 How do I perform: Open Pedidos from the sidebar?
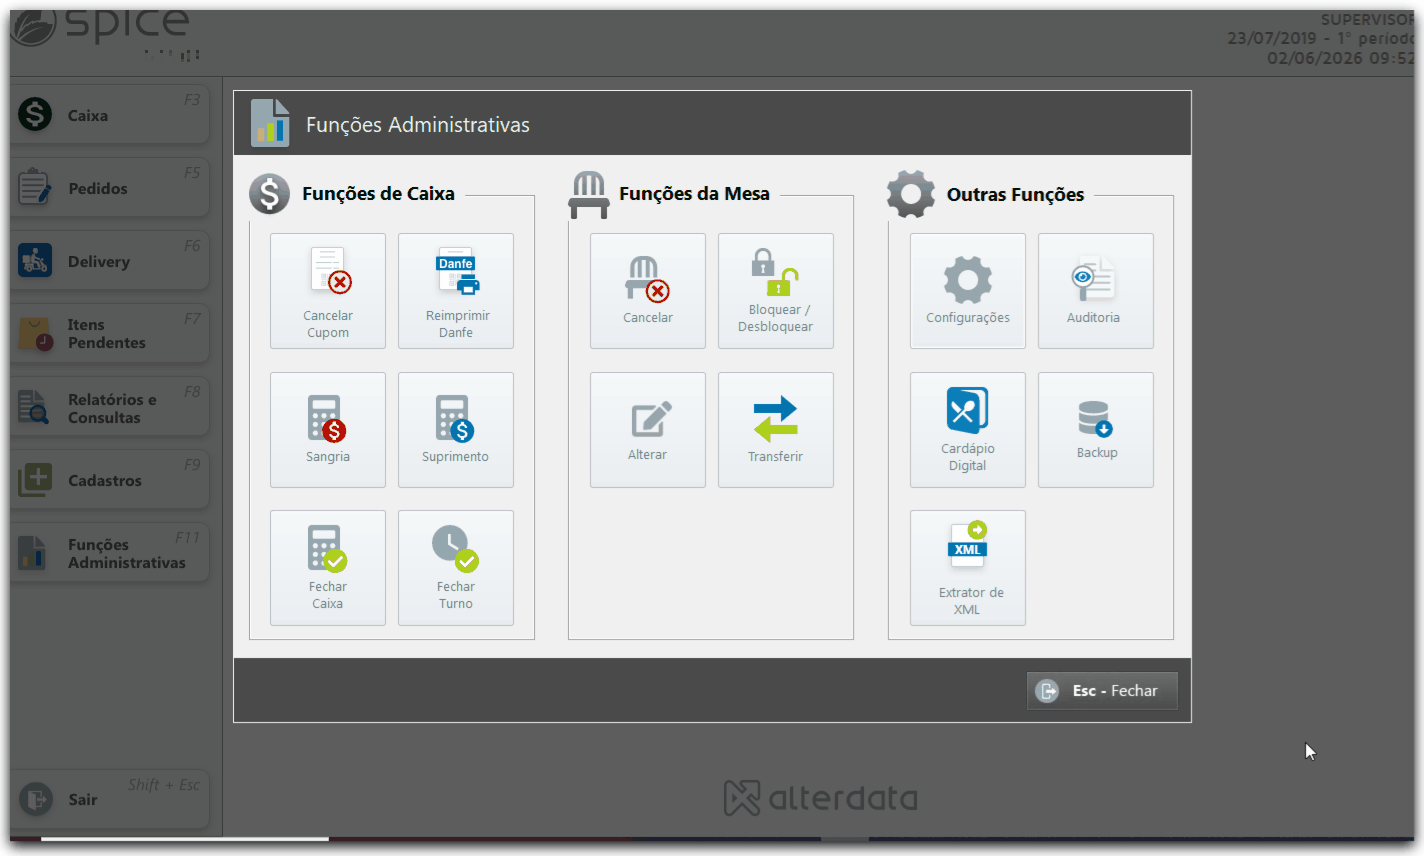coord(110,187)
